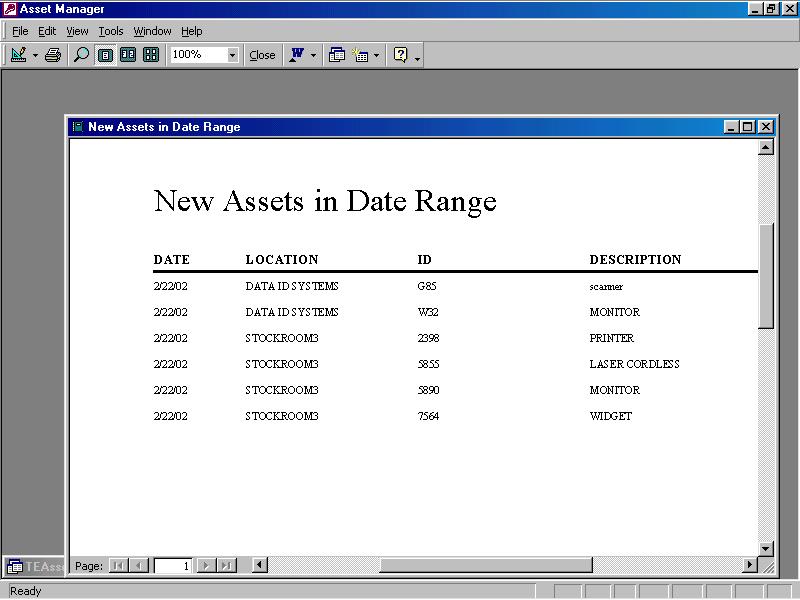Expand the Office Links dropdown arrow
This screenshot has height=600, width=800.
click(313, 55)
